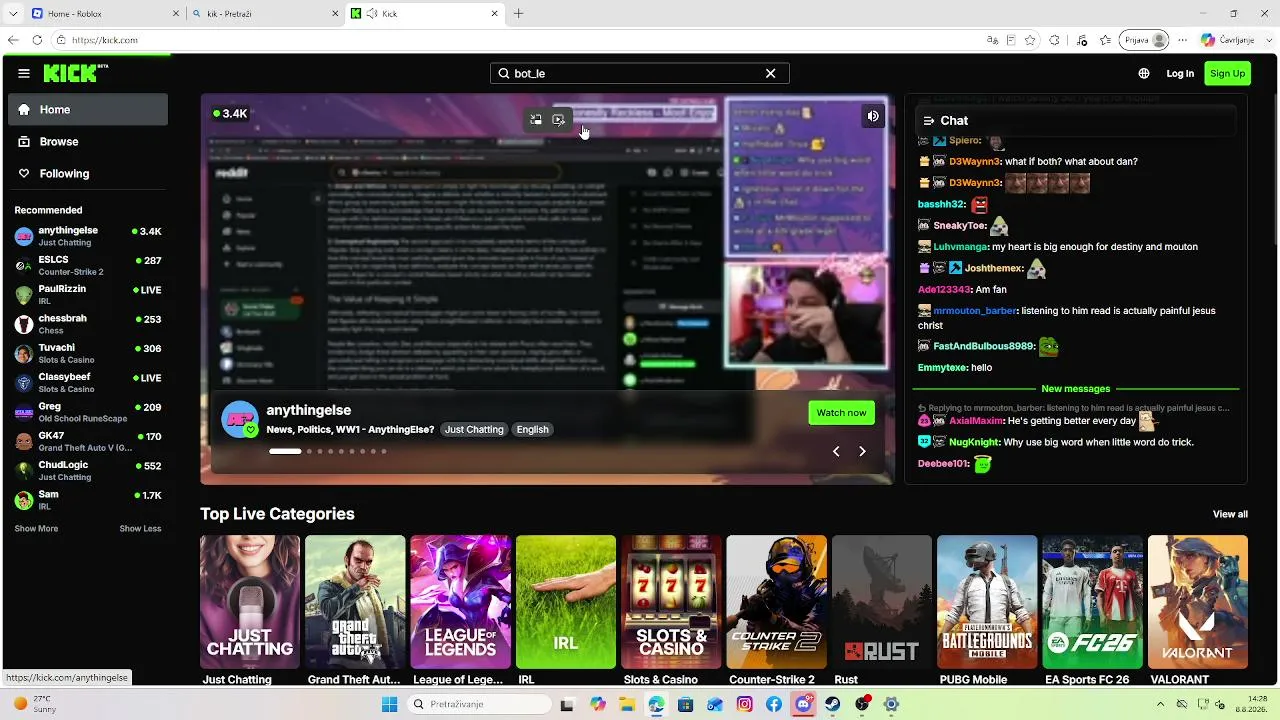
Task: Select Greg's channel avatar
Action: click(x=24, y=412)
